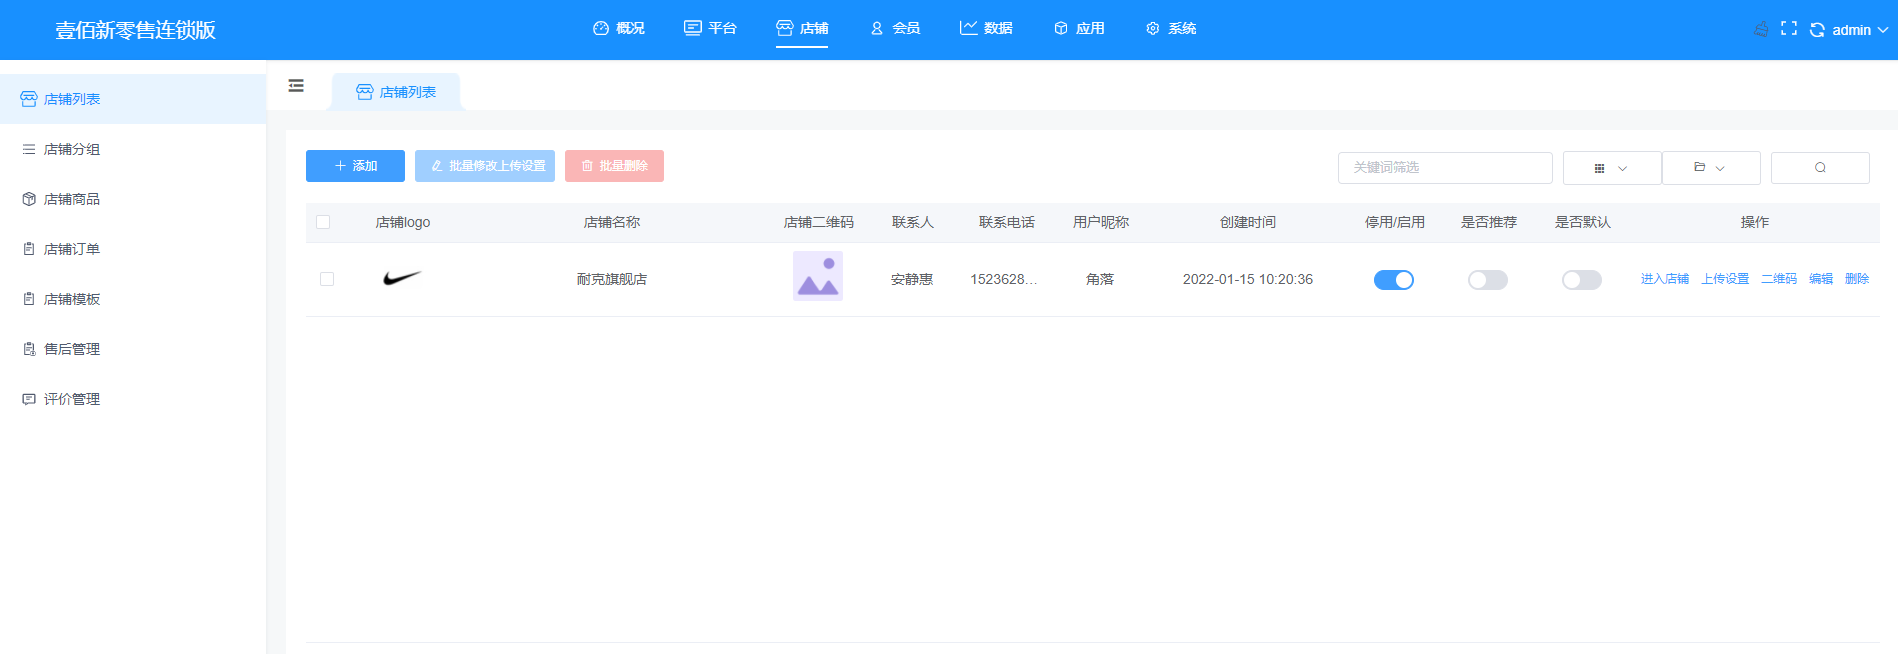Open the 概况 overview section

click(619, 29)
